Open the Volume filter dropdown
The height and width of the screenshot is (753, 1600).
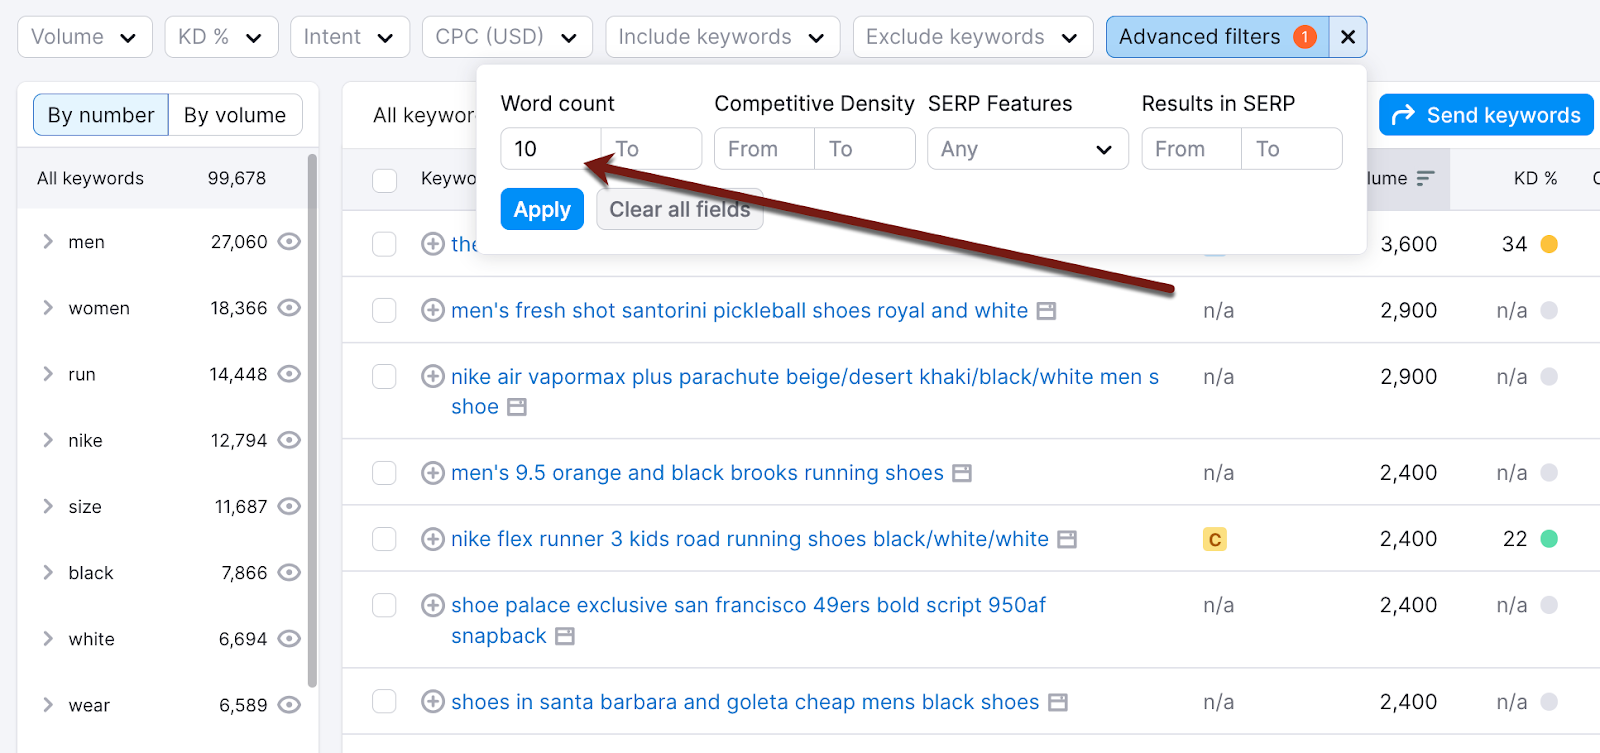pyautogui.click(x=85, y=37)
